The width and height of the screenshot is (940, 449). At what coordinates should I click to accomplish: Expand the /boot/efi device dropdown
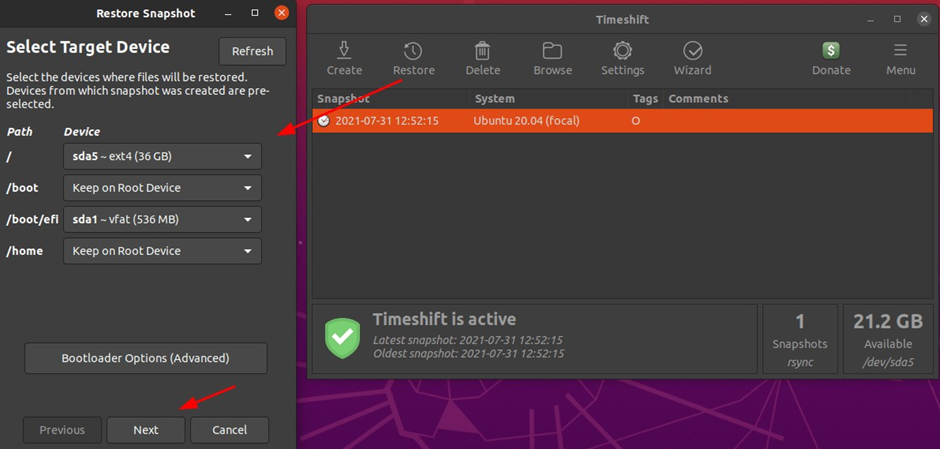(x=162, y=219)
